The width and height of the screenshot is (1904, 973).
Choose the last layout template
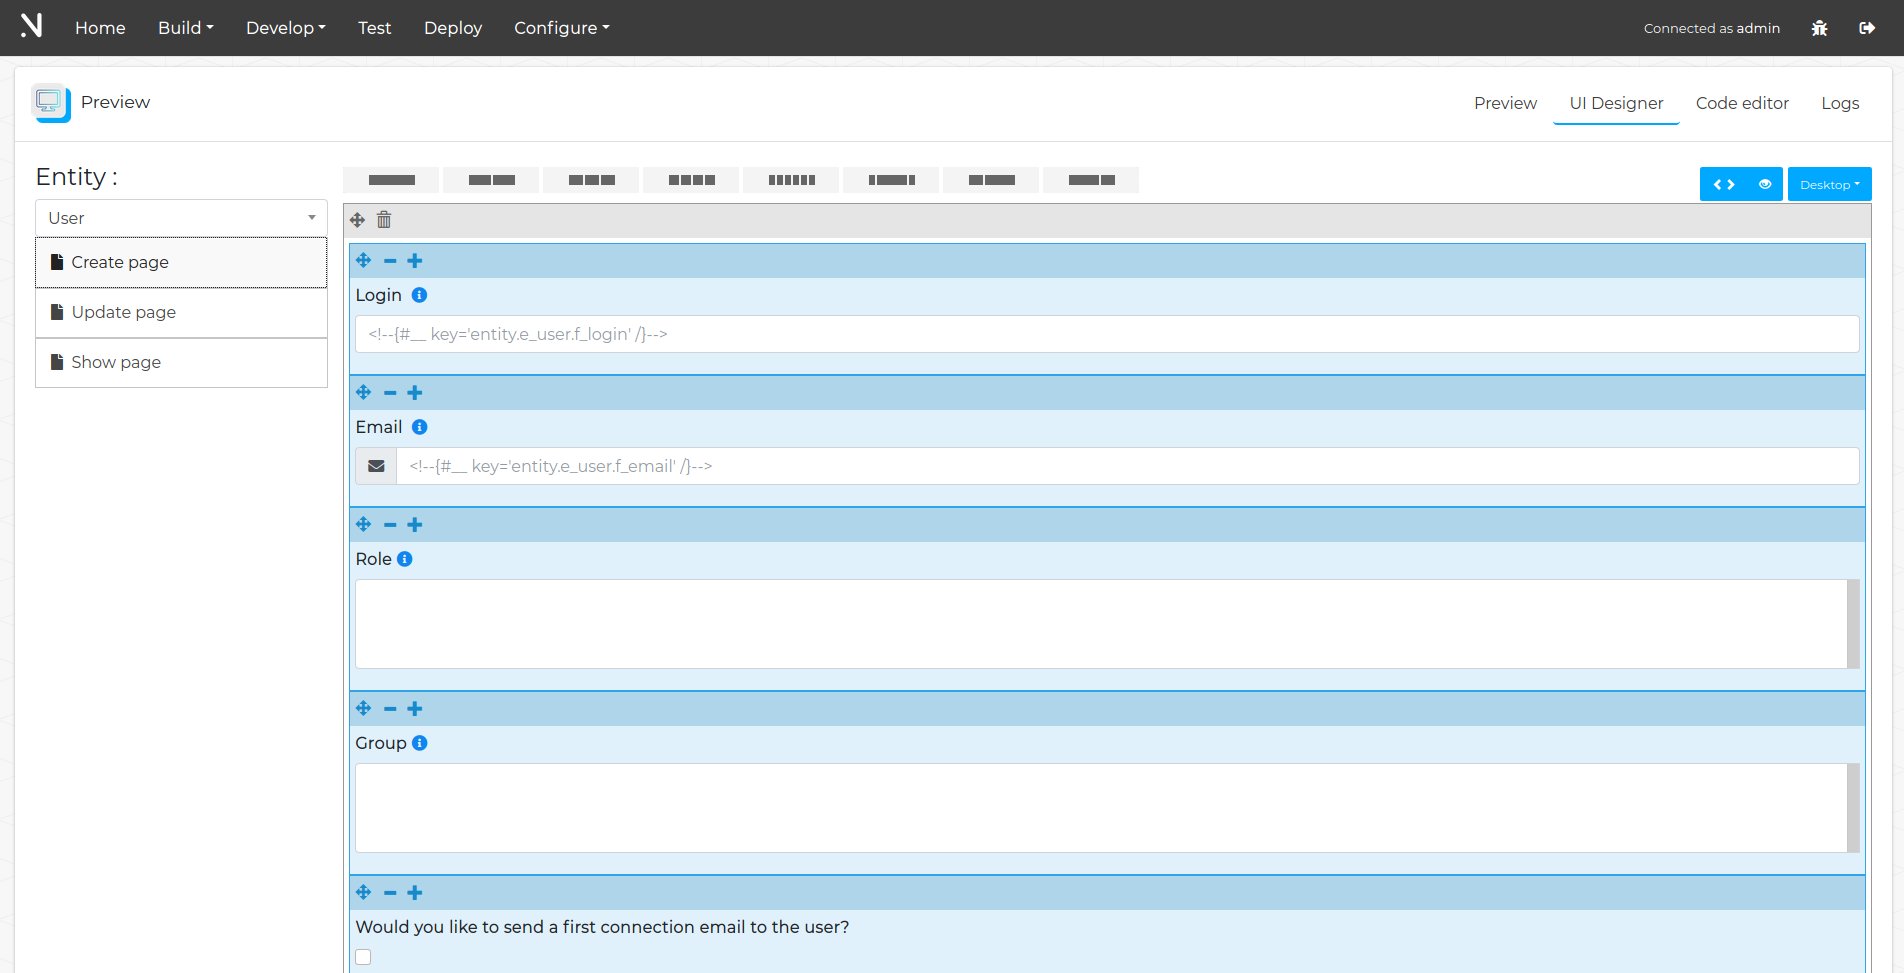pos(1091,180)
